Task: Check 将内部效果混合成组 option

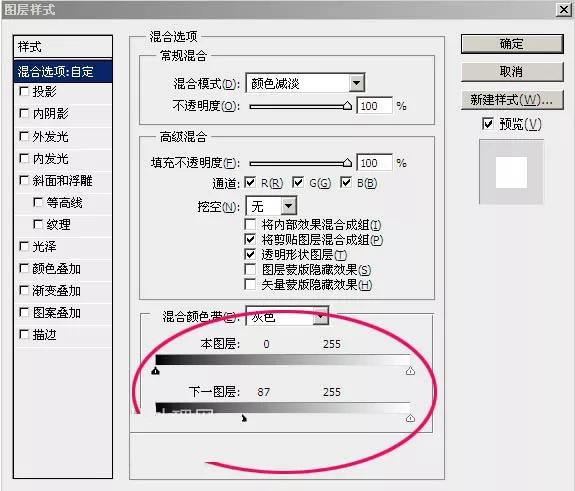Action: 250,224
